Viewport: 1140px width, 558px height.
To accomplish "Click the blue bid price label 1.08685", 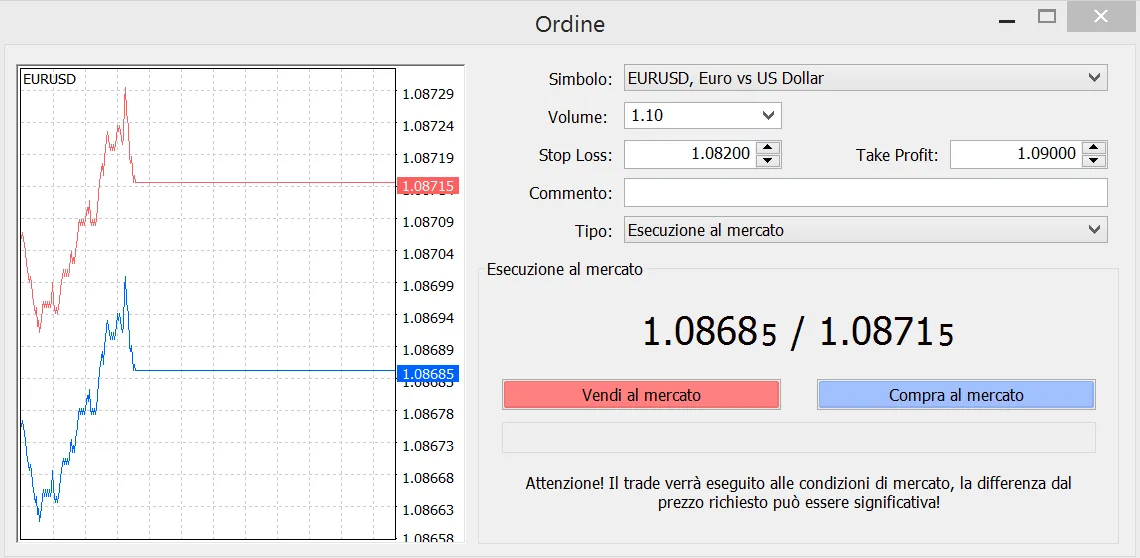I will click(428, 374).
